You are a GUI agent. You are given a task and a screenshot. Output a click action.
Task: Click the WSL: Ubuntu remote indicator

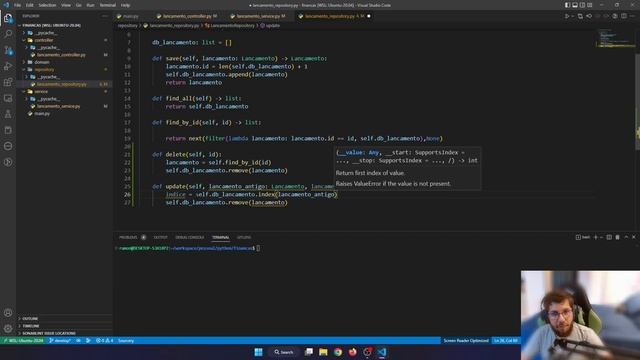tap(23, 340)
